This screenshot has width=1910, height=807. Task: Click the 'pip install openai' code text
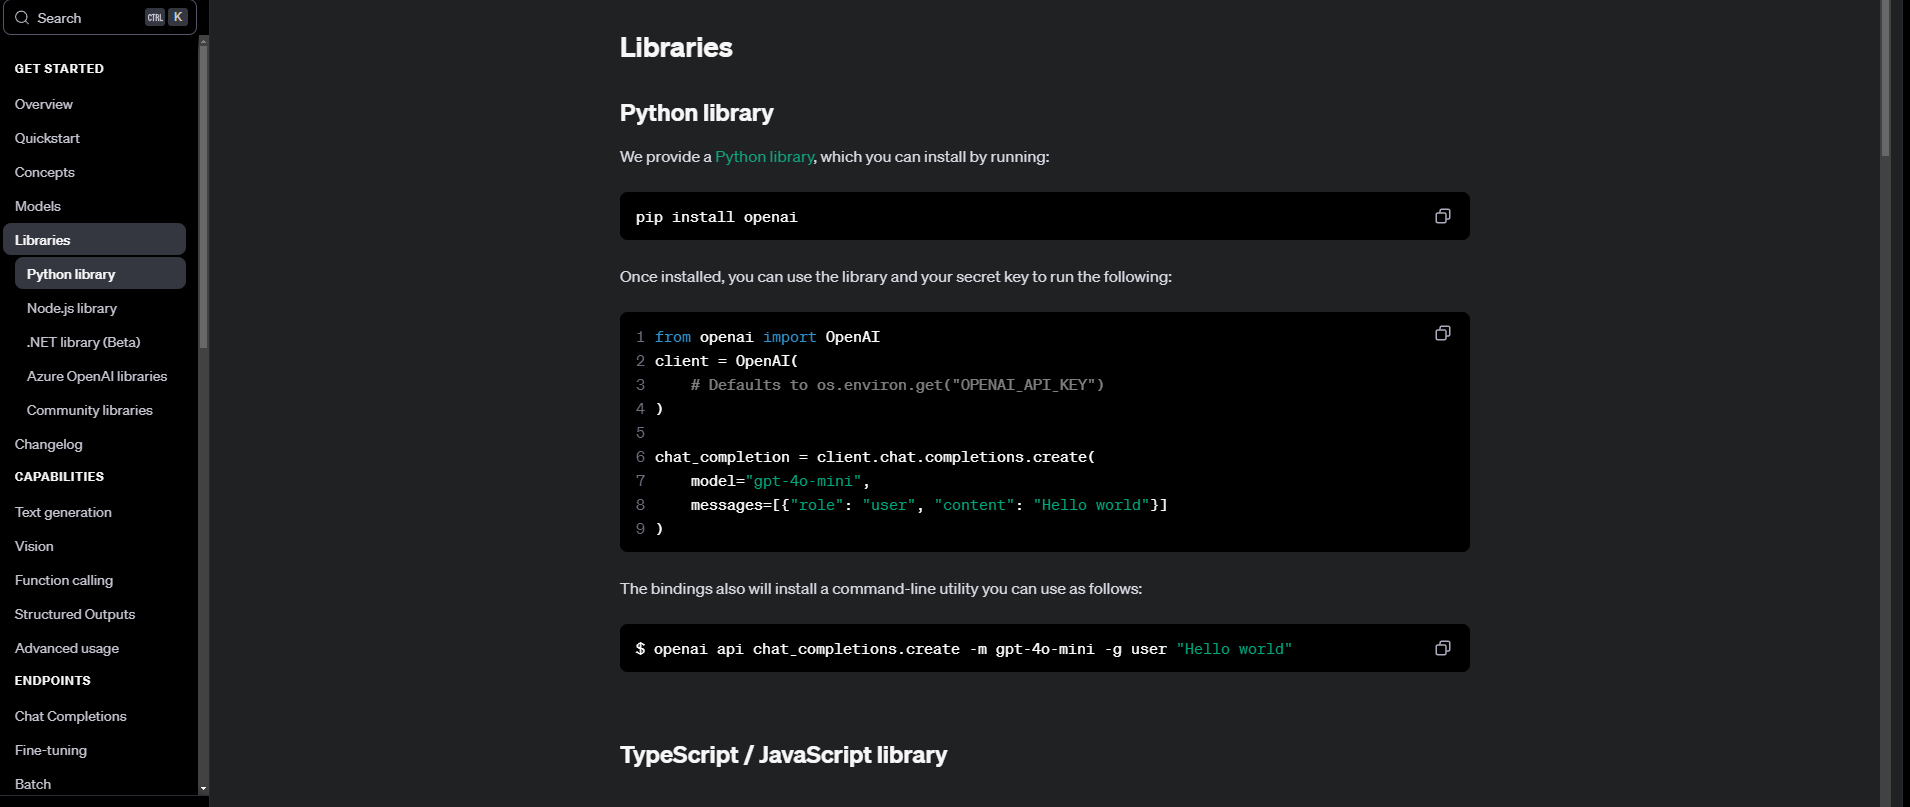716,217
